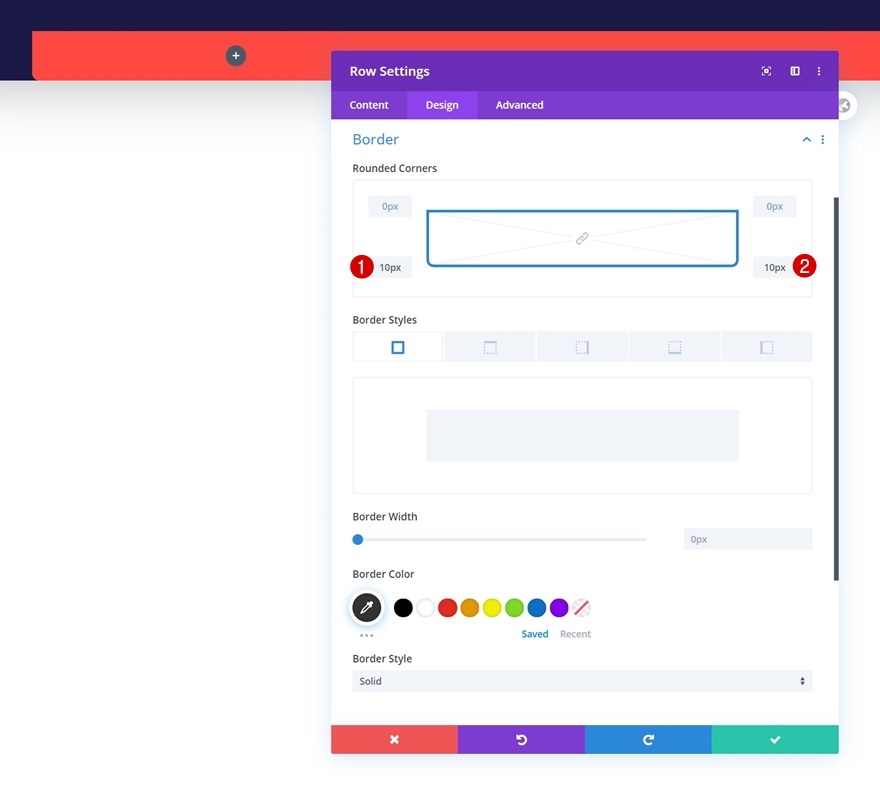Open Border section three-dot options
The image size is (880, 793).
point(823,140)
